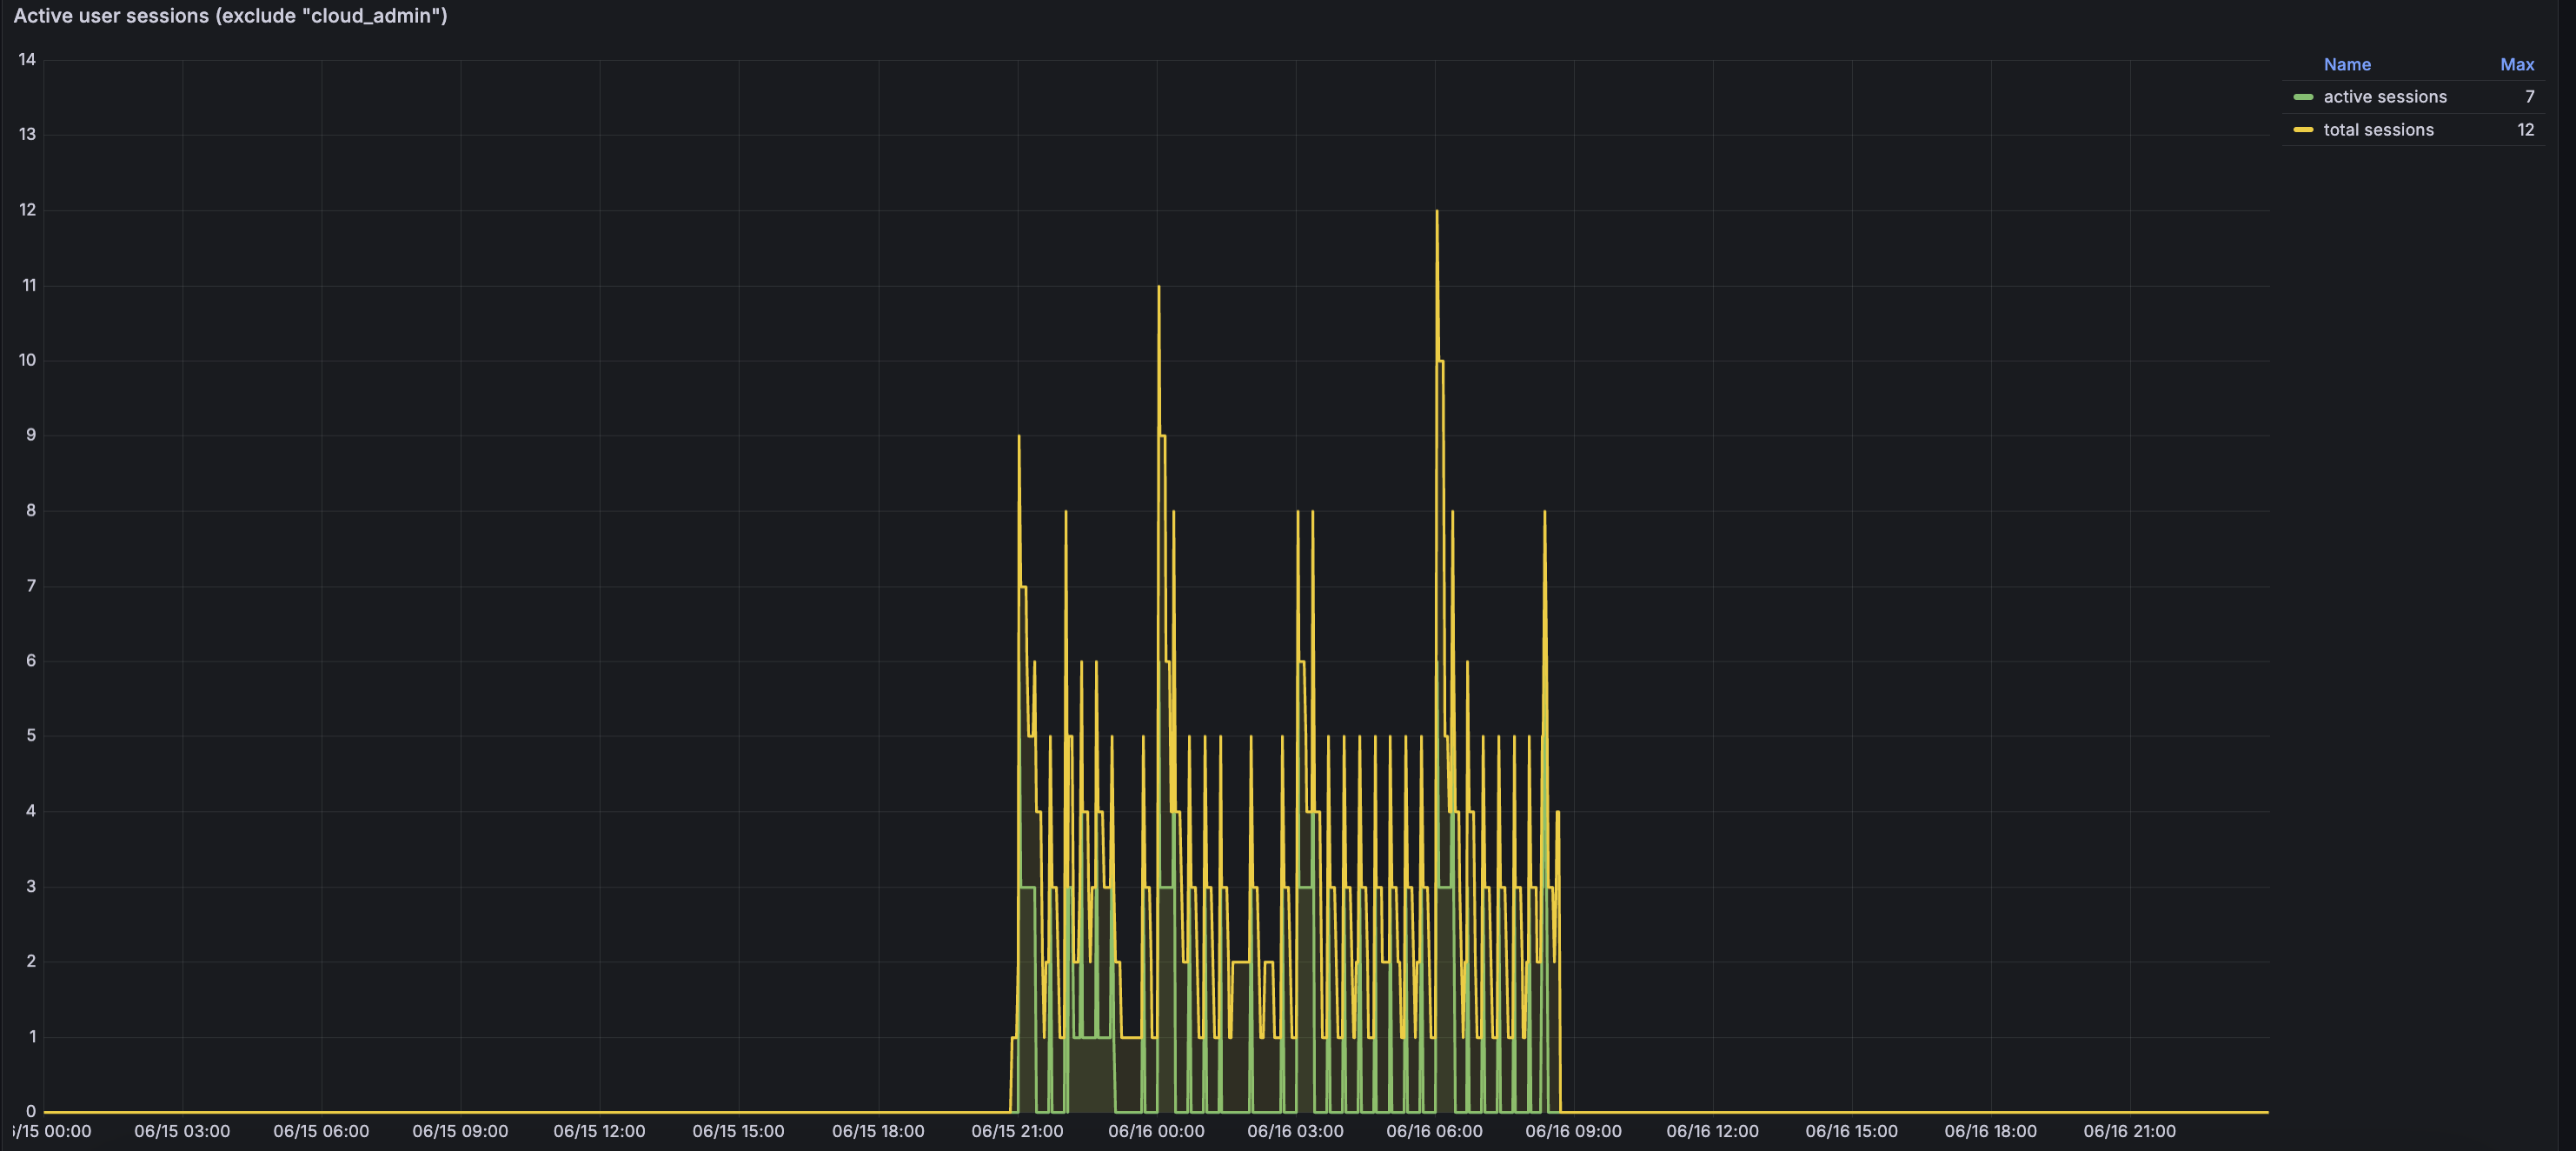This screenshot has width=2576, height=1151.
Task: Click the 14 label on the y-axis
Action: (x=27, y=60)
